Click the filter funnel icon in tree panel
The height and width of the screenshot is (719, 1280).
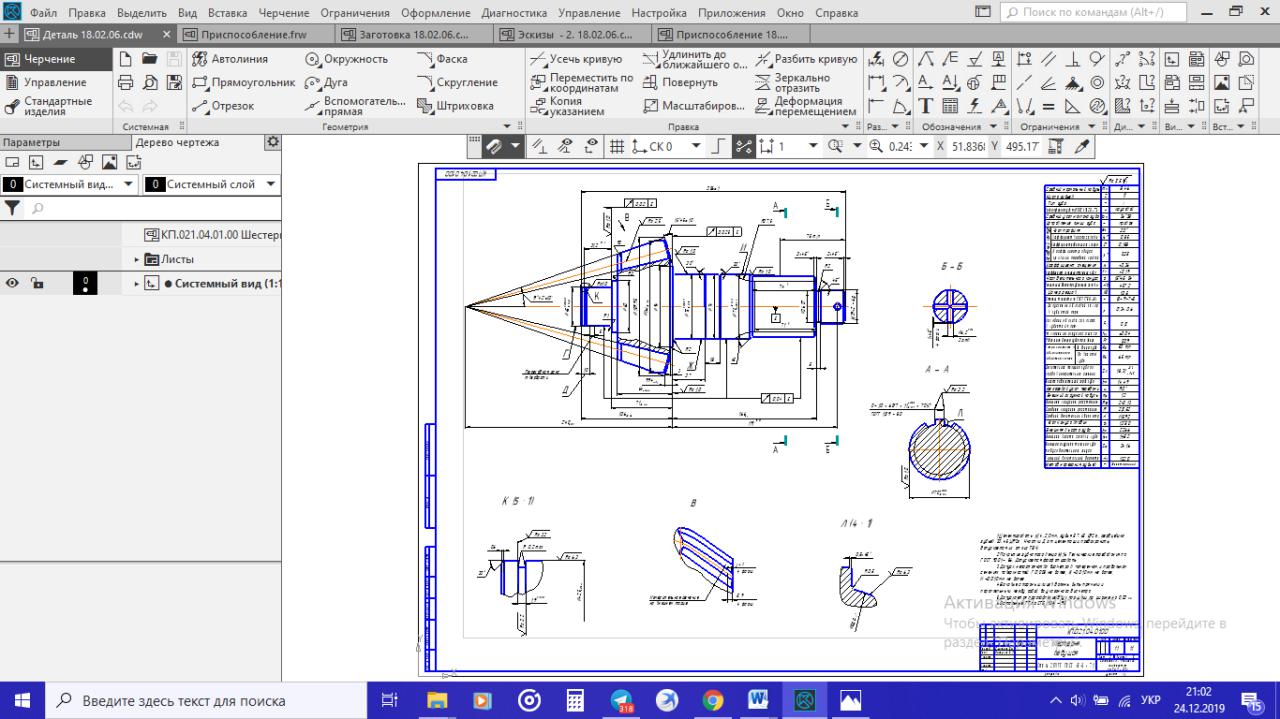[12, 208]
